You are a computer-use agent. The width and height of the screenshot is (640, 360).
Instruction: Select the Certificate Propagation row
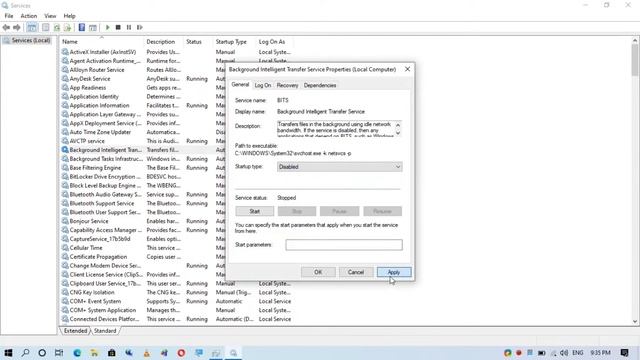(x=142, y=257)
